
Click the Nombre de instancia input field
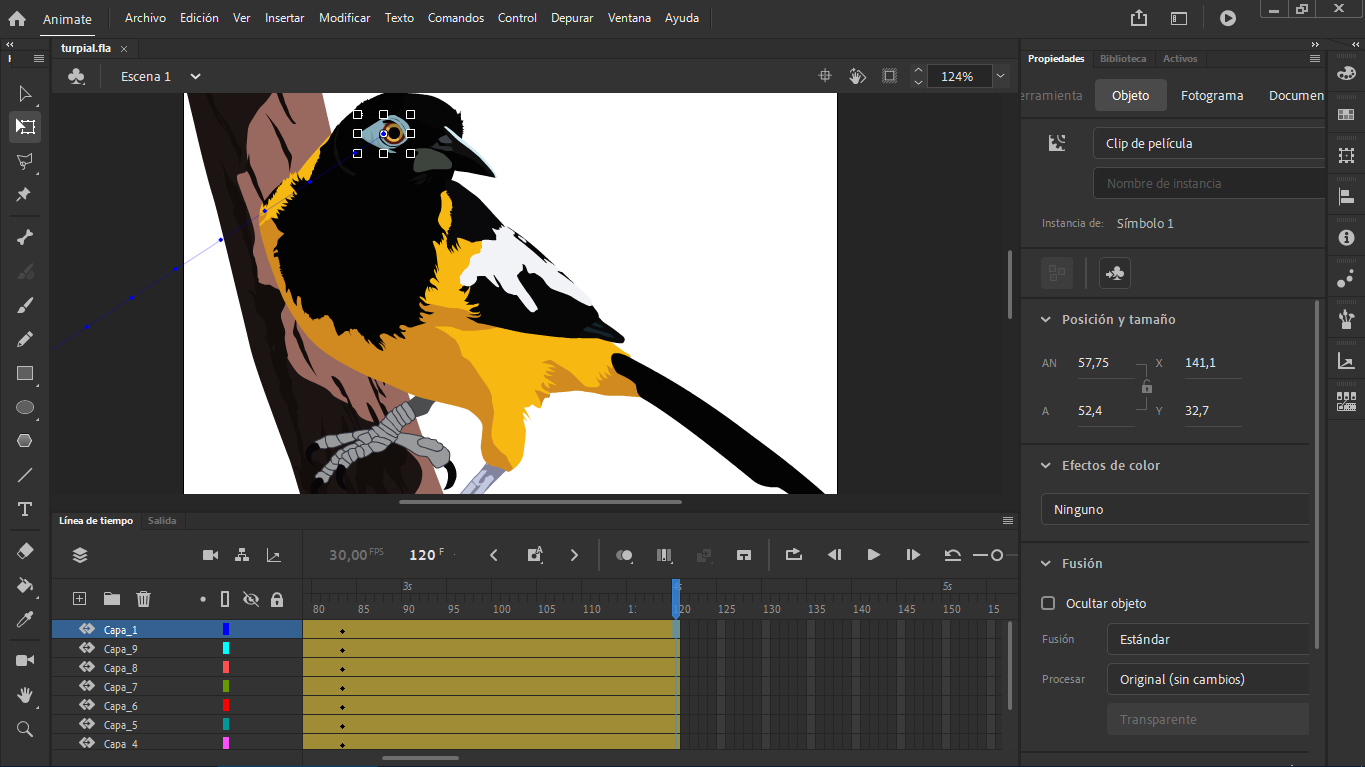(1210, 183)
